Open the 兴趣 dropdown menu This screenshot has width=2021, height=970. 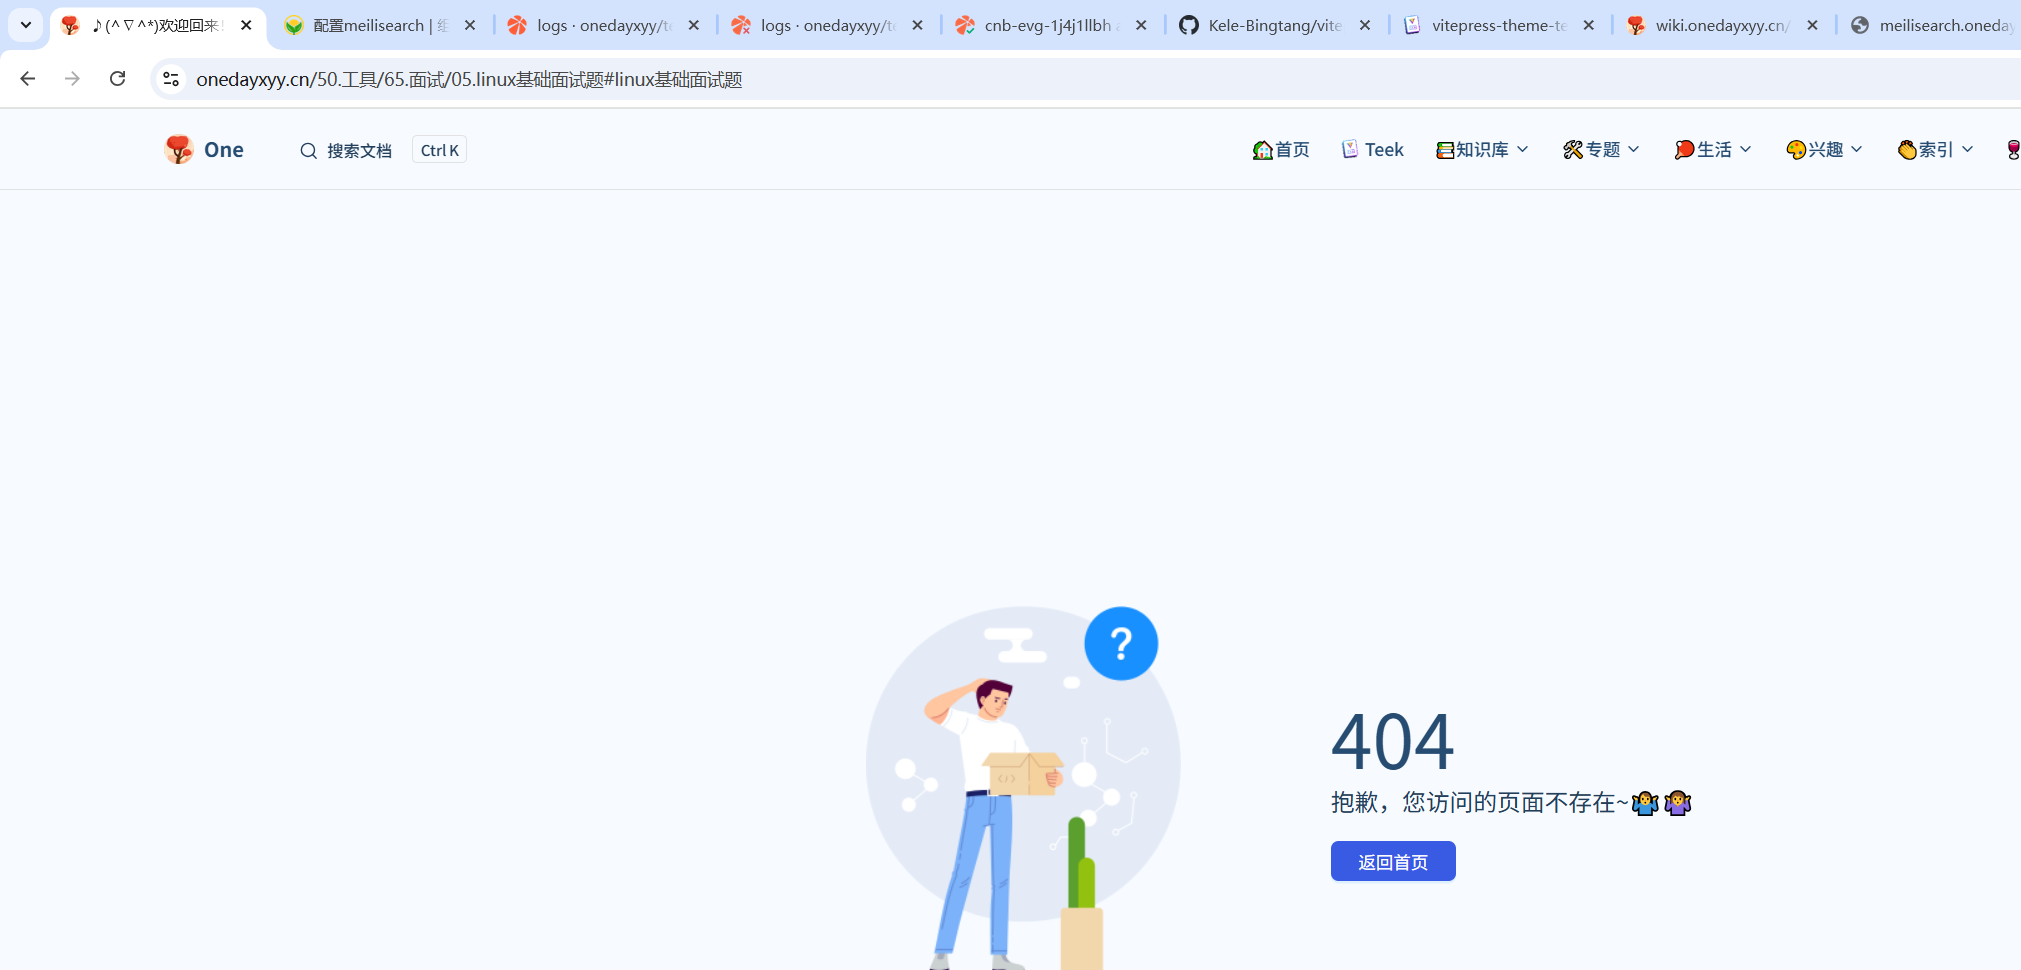tap(1824, 150)
